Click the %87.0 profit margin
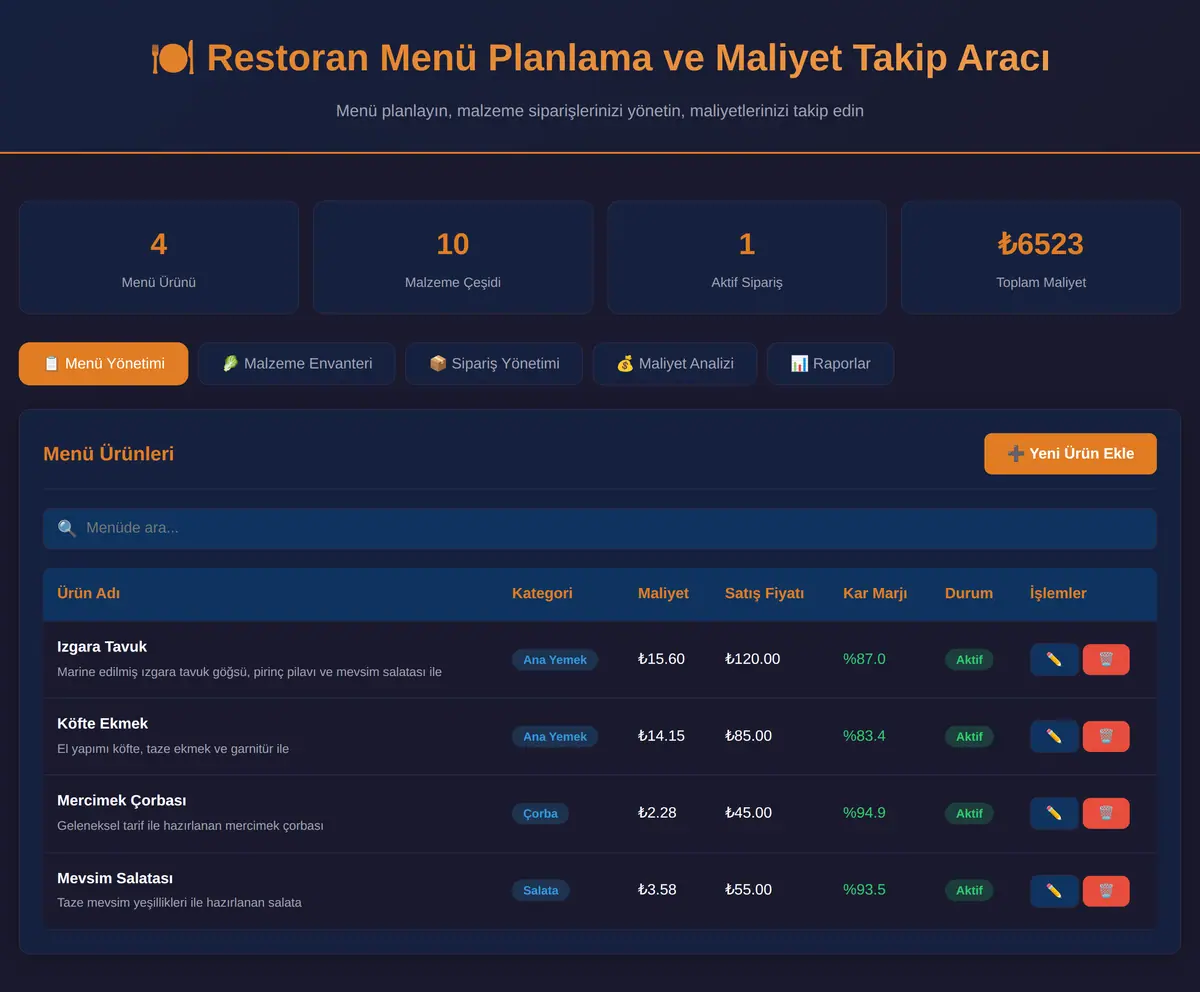 864,659
